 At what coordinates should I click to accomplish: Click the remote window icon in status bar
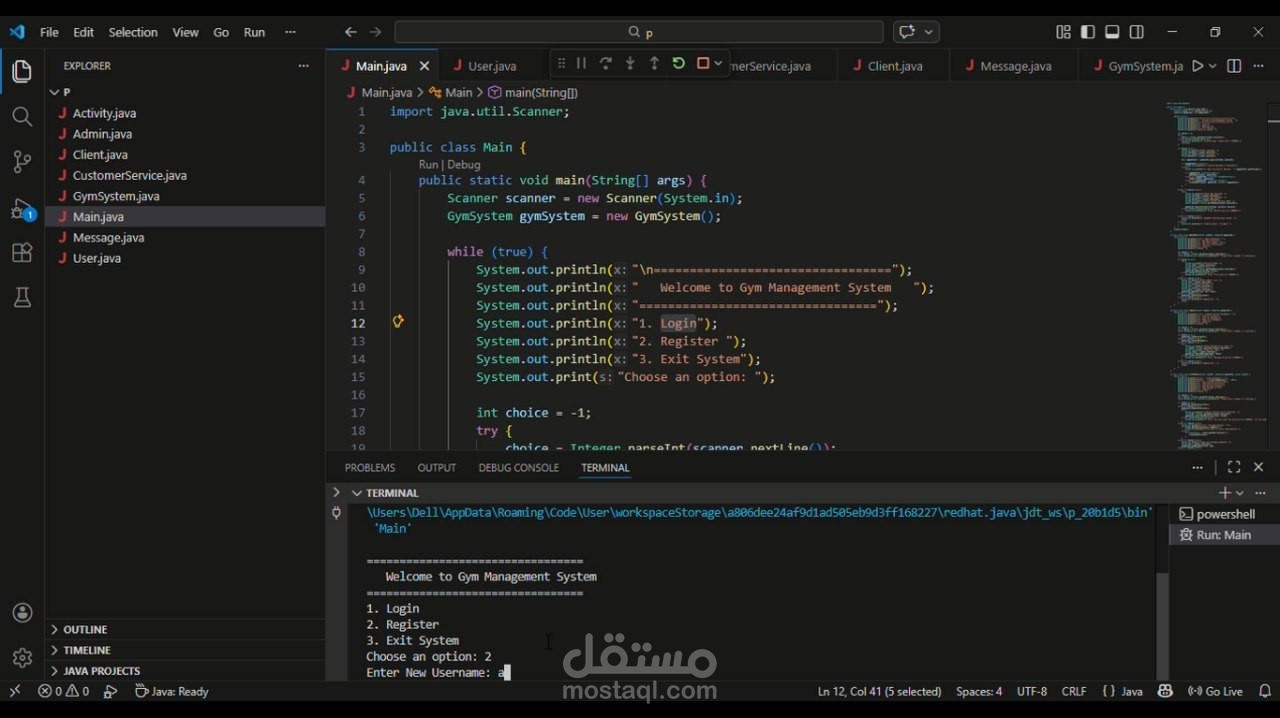(15, 691)
